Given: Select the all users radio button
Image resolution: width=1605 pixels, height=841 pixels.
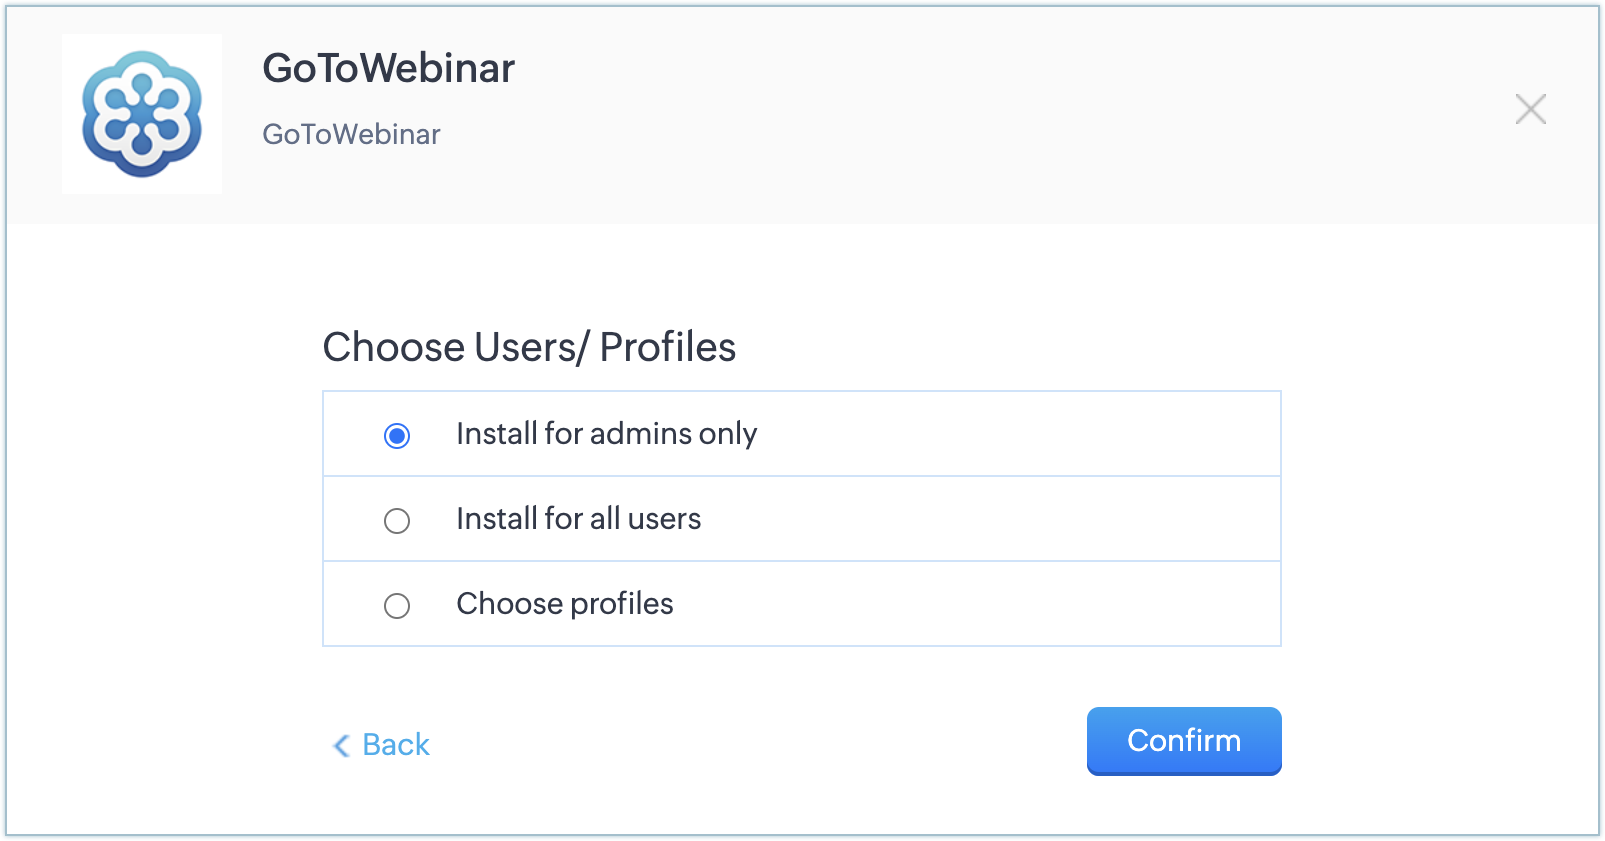Looking at the screenshot, I should tap(397, 521).
